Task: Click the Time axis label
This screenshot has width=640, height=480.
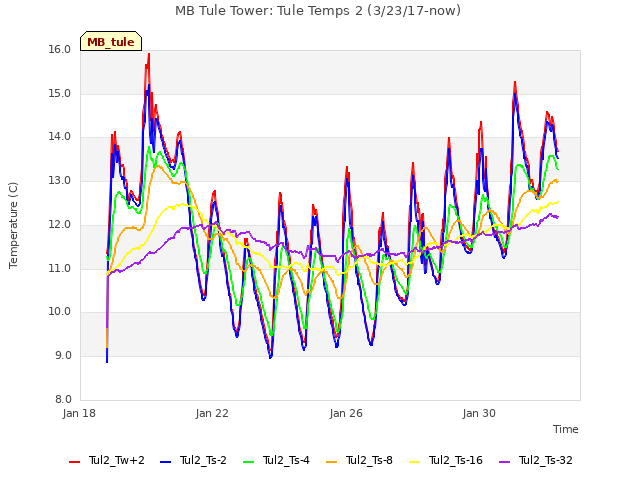Action: click(566, 429)
